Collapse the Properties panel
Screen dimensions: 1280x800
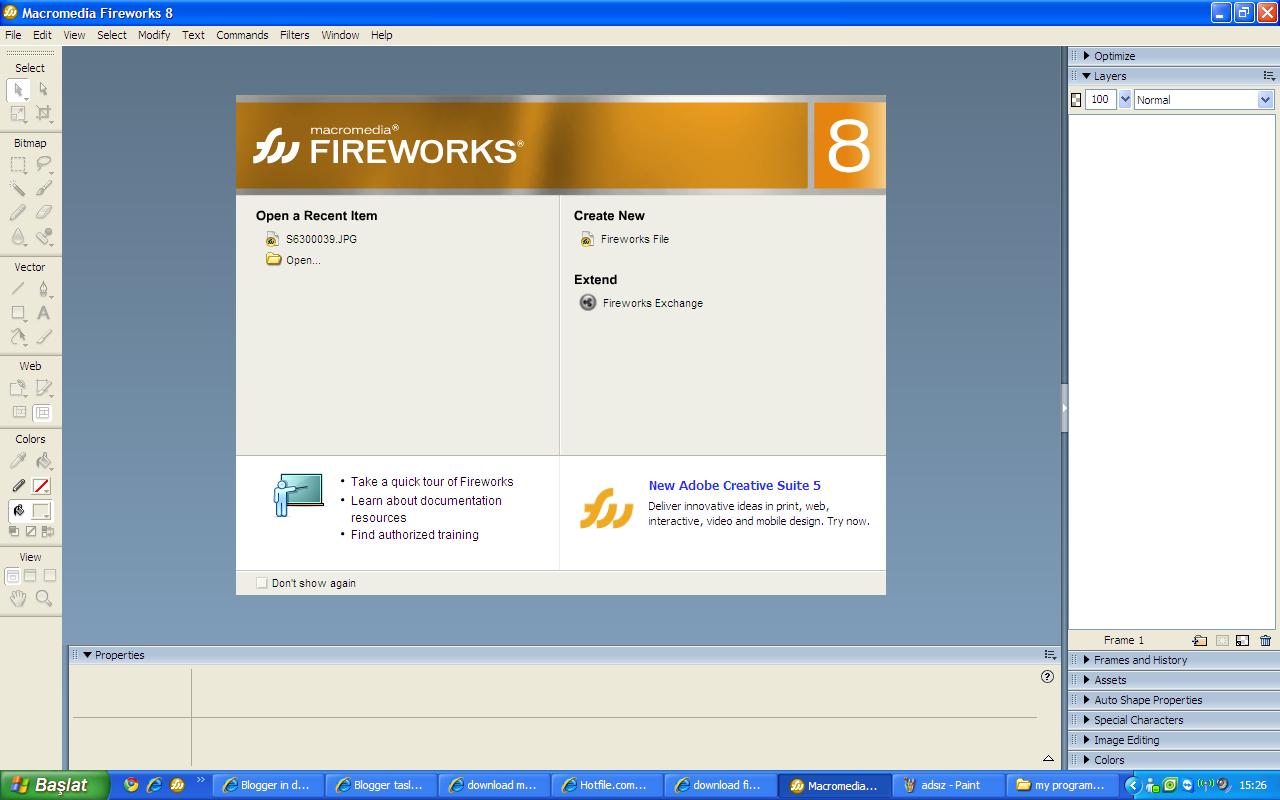click(87, 655)
